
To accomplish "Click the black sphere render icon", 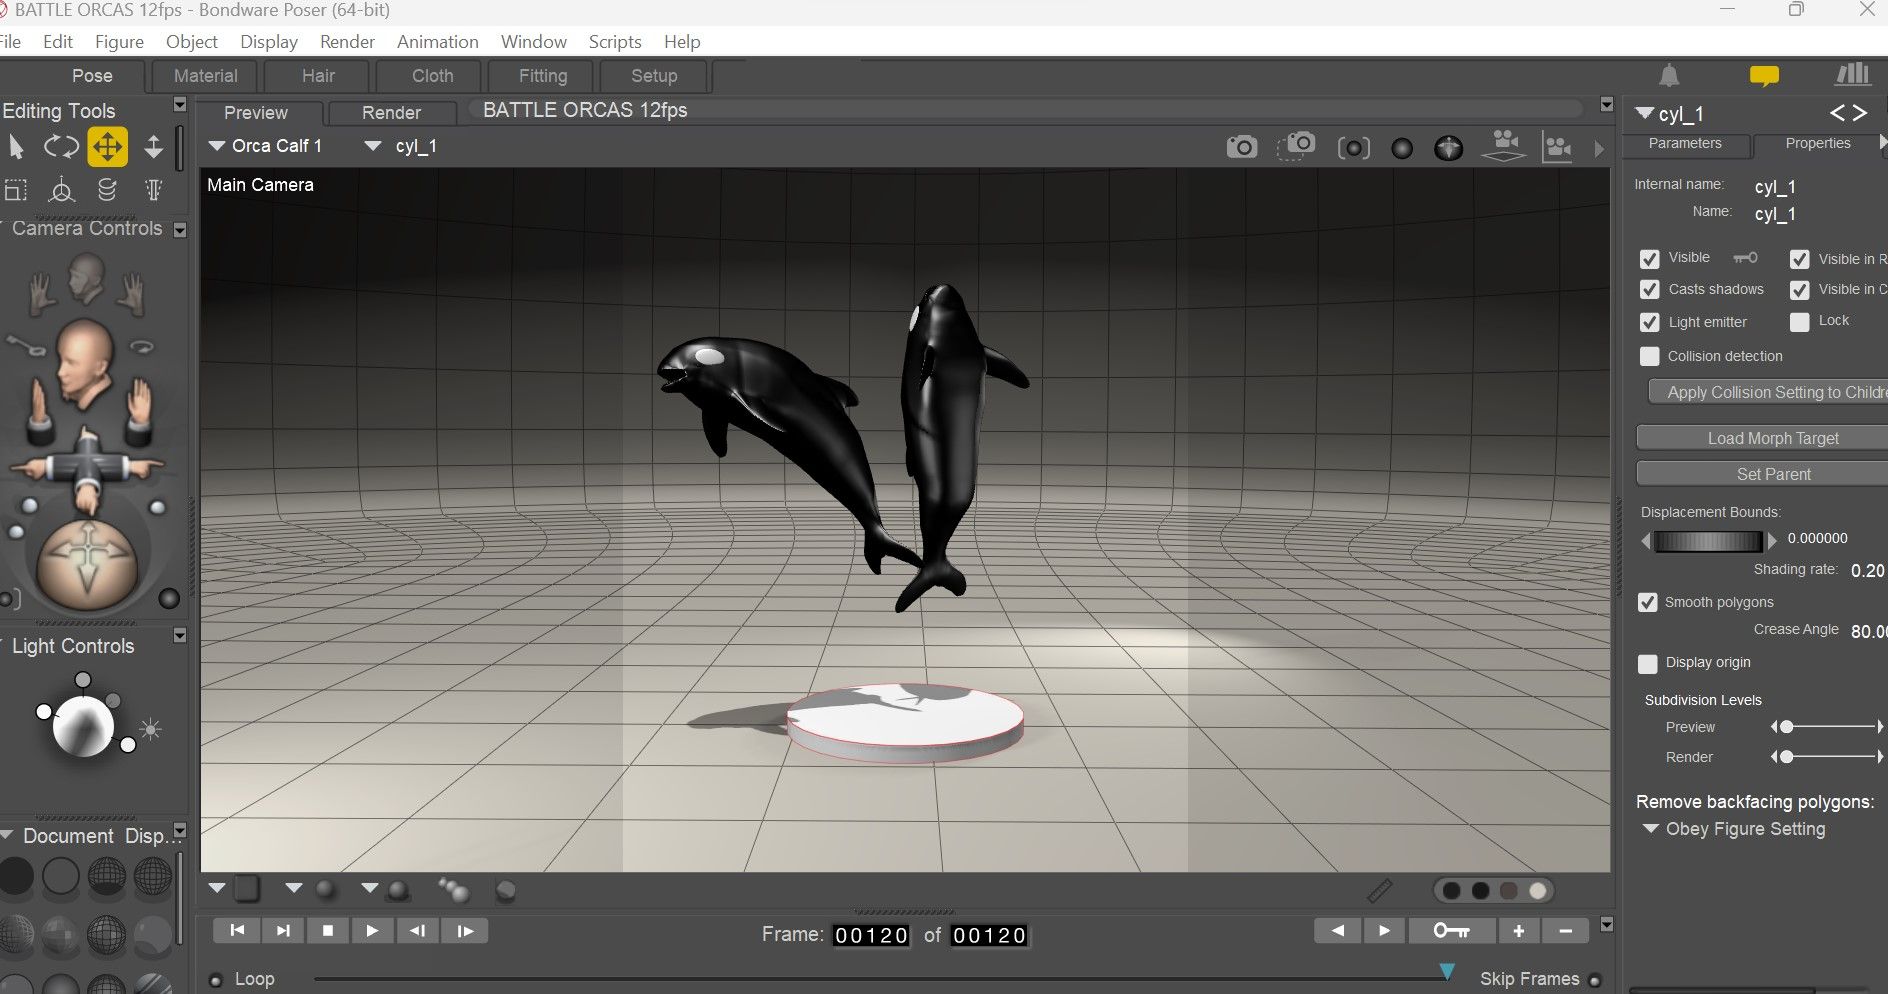I will click(x=1402, y=148).
